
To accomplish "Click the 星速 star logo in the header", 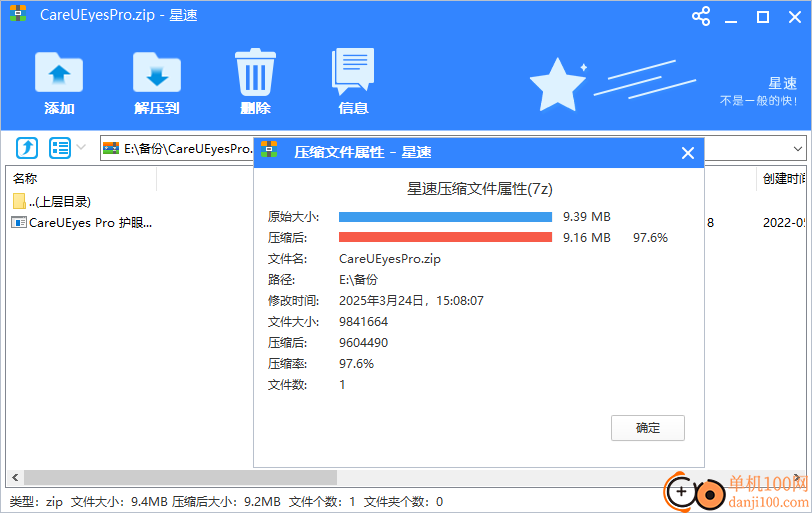I will pos(557,84).
